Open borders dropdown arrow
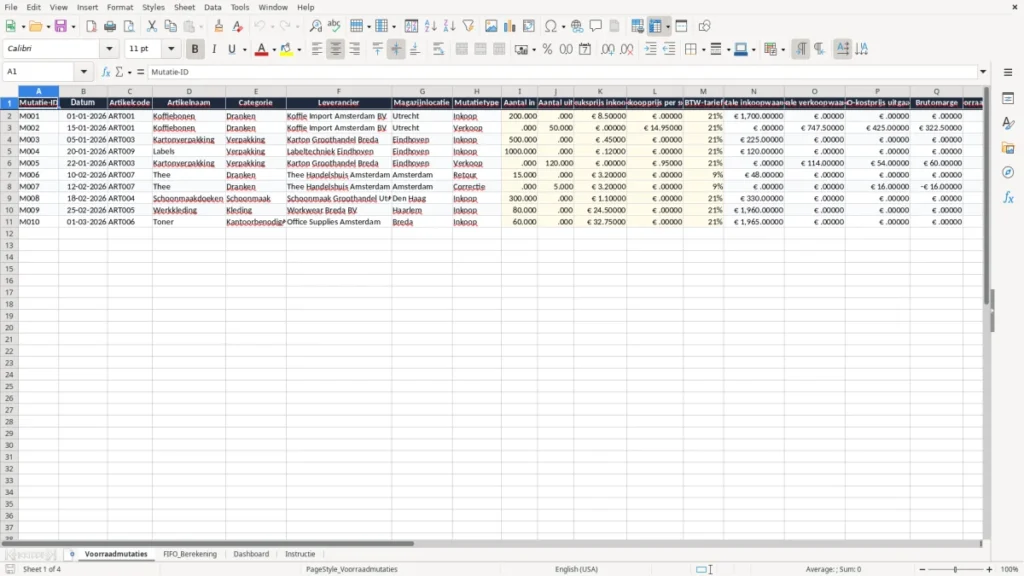Screen dimensions: 1024x576 (703, 50)
